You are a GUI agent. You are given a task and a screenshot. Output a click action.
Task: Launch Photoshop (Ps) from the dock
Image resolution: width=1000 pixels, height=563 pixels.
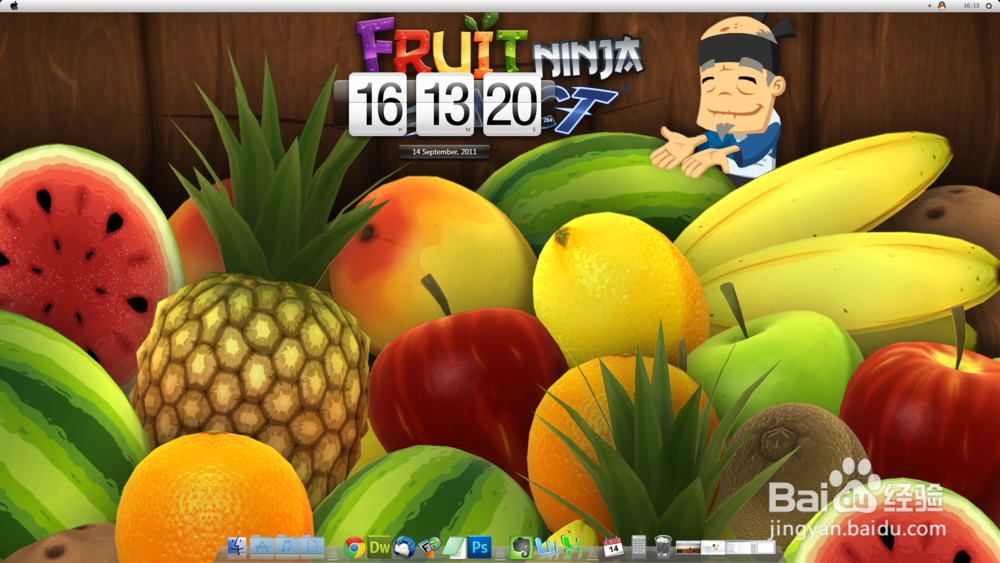click(479, 547)
